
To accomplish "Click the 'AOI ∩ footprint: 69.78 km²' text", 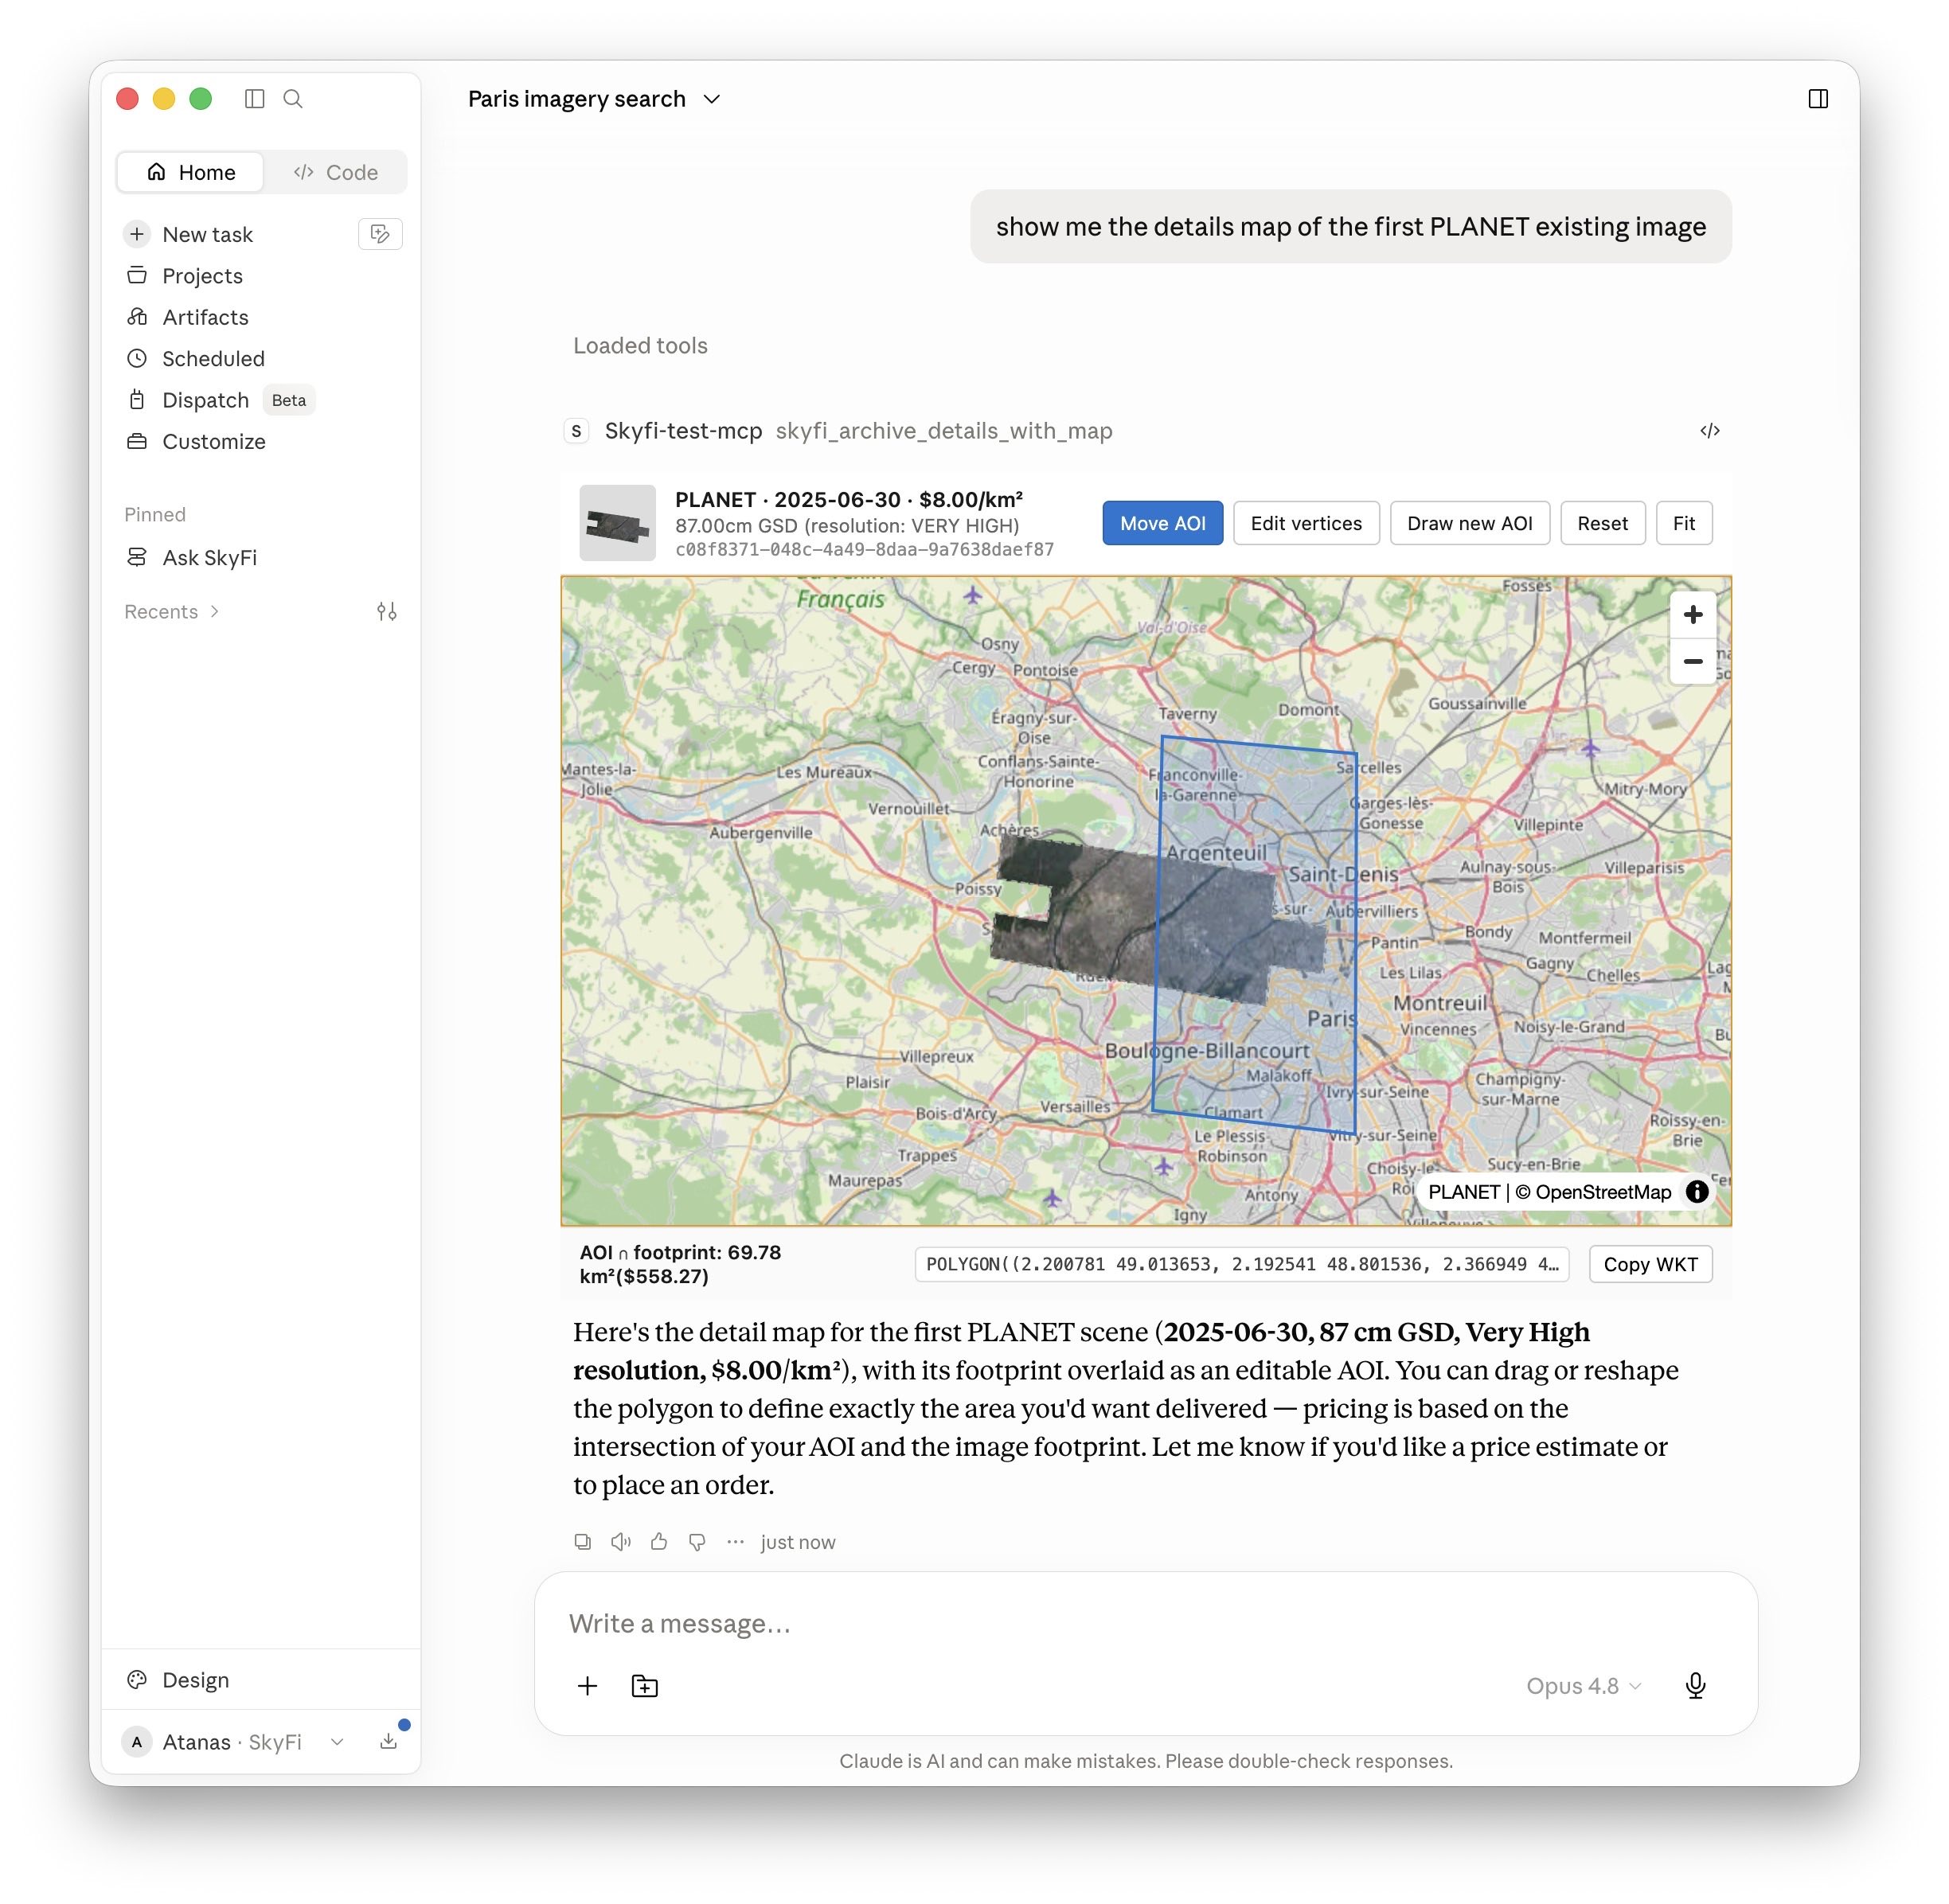I will (680, 1264).
